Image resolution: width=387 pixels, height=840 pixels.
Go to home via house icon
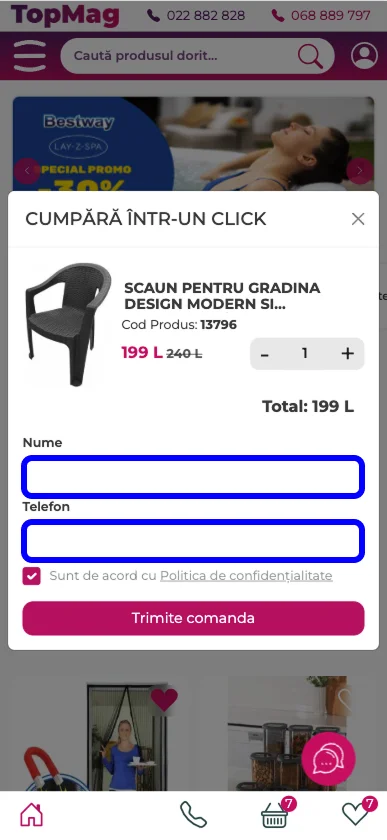(x=31, y=815)
